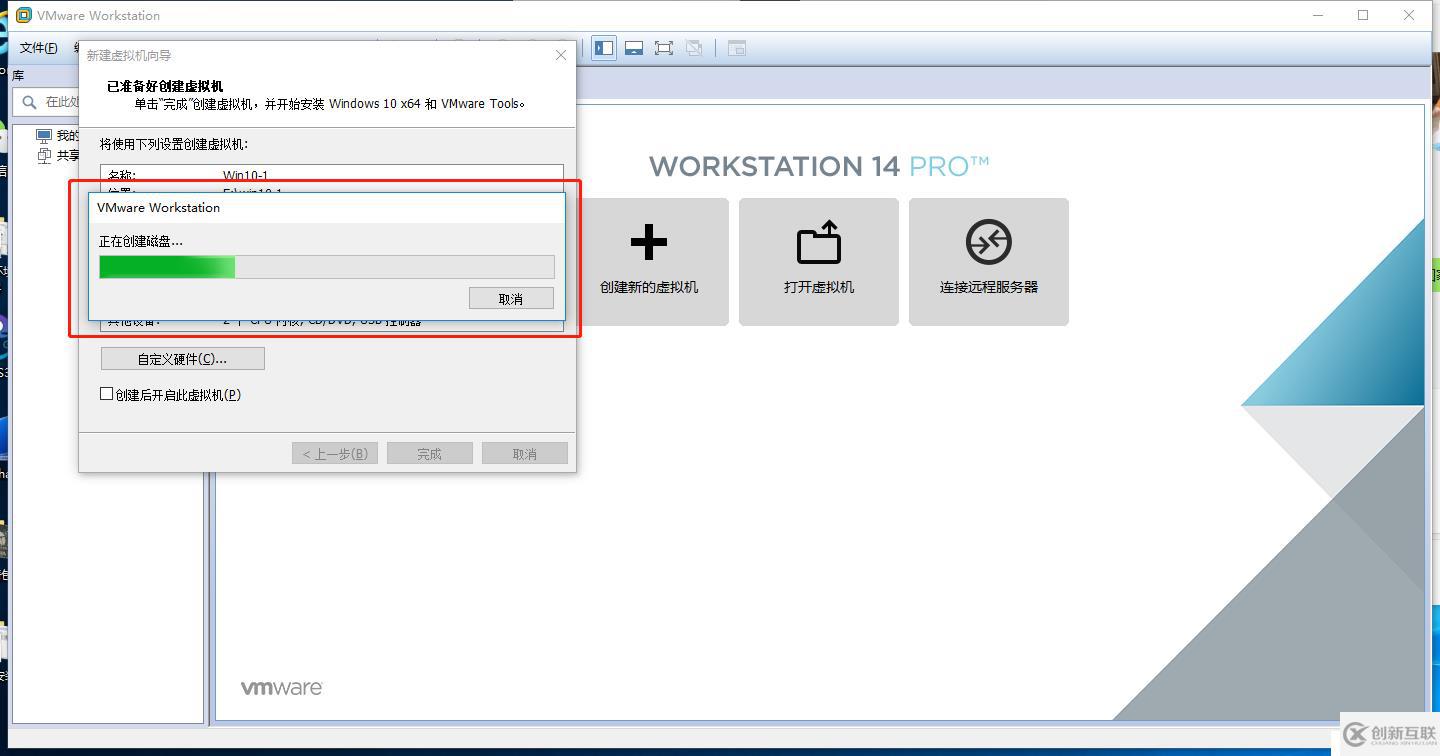
Task: Click the green disk creation progress bar
Action: point(166,267)
